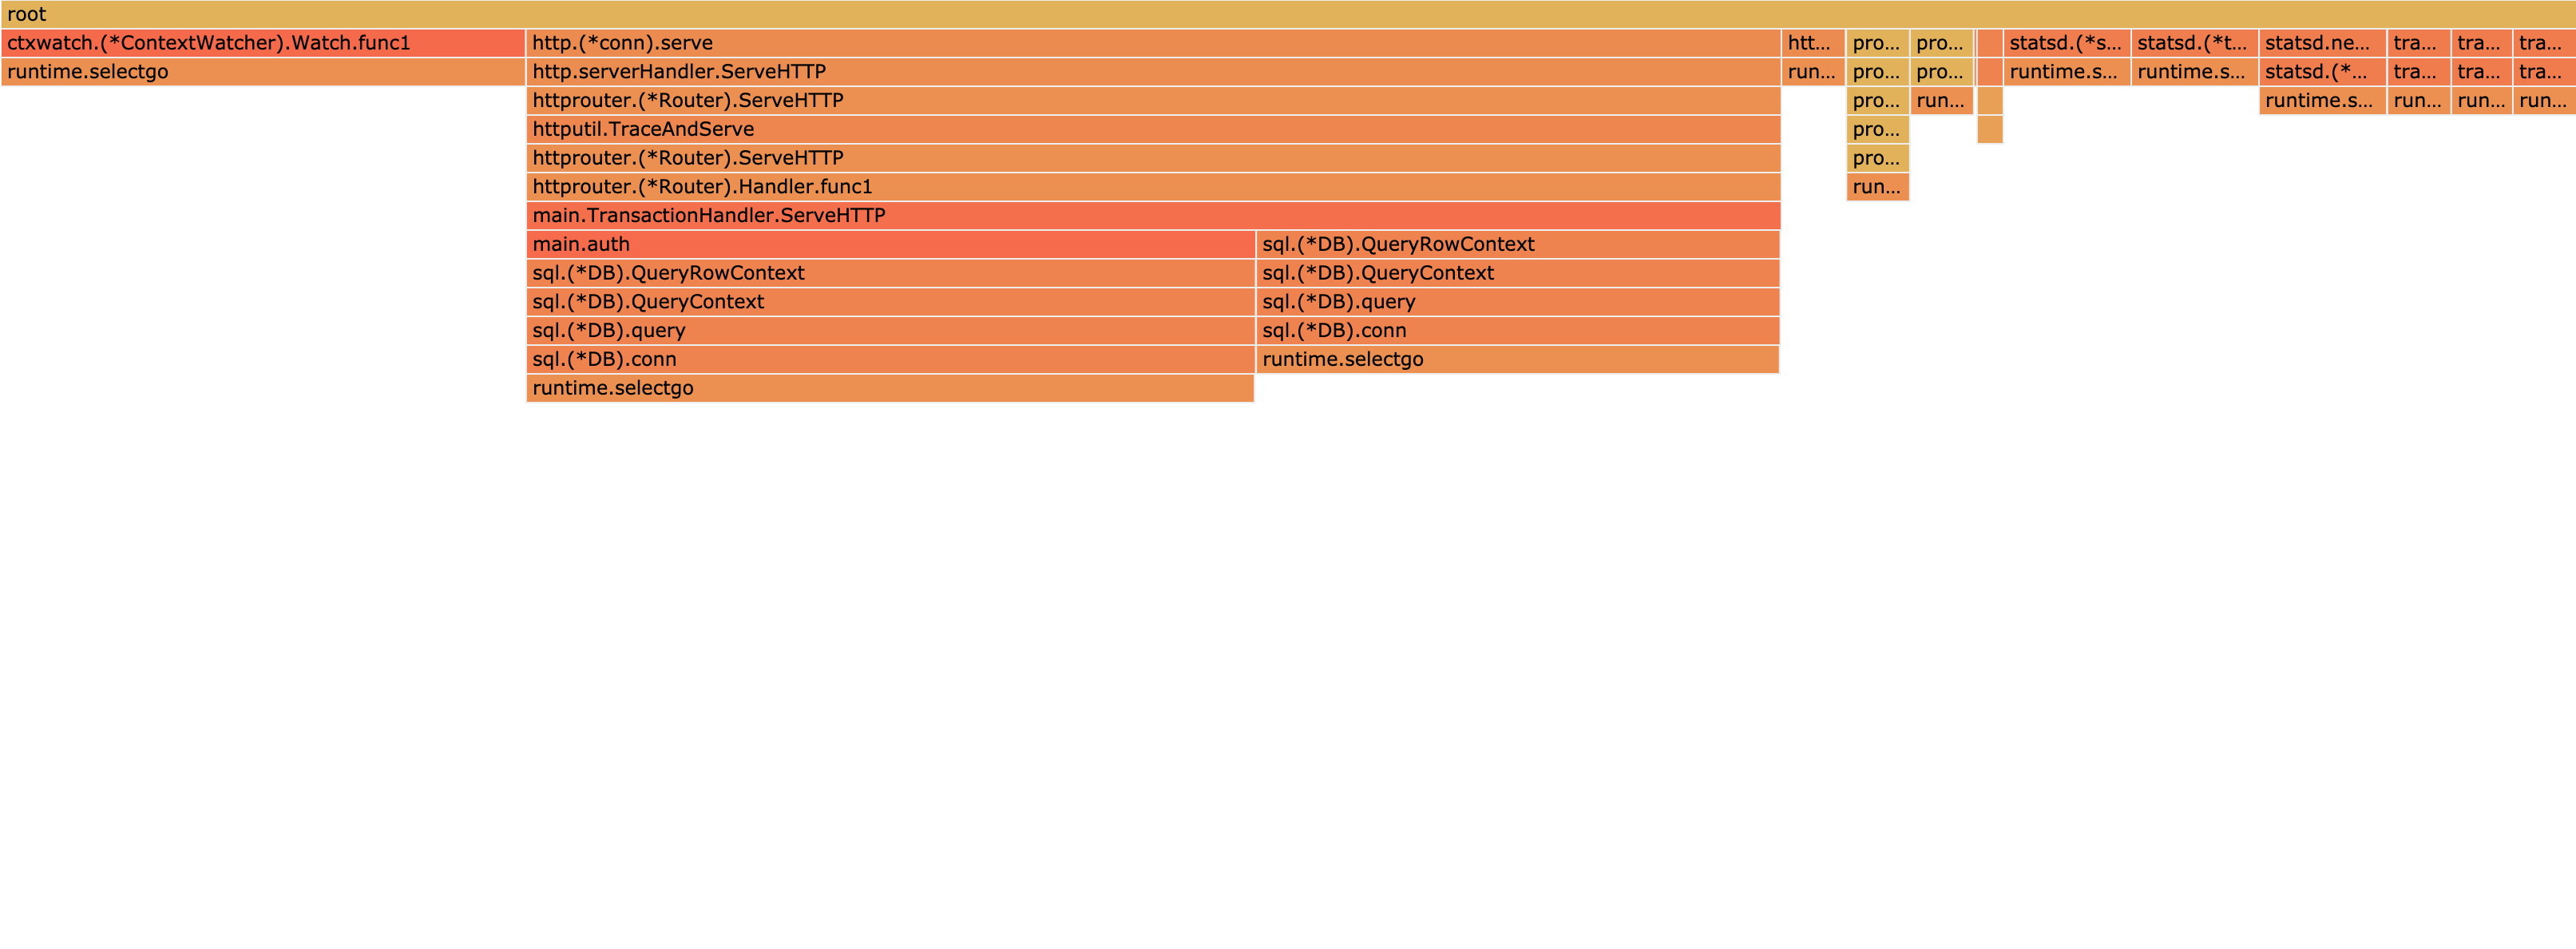Click sql.(*DB).QueryRowContext beside main.auth
Screen dimensions: 2576x949
1517,245
